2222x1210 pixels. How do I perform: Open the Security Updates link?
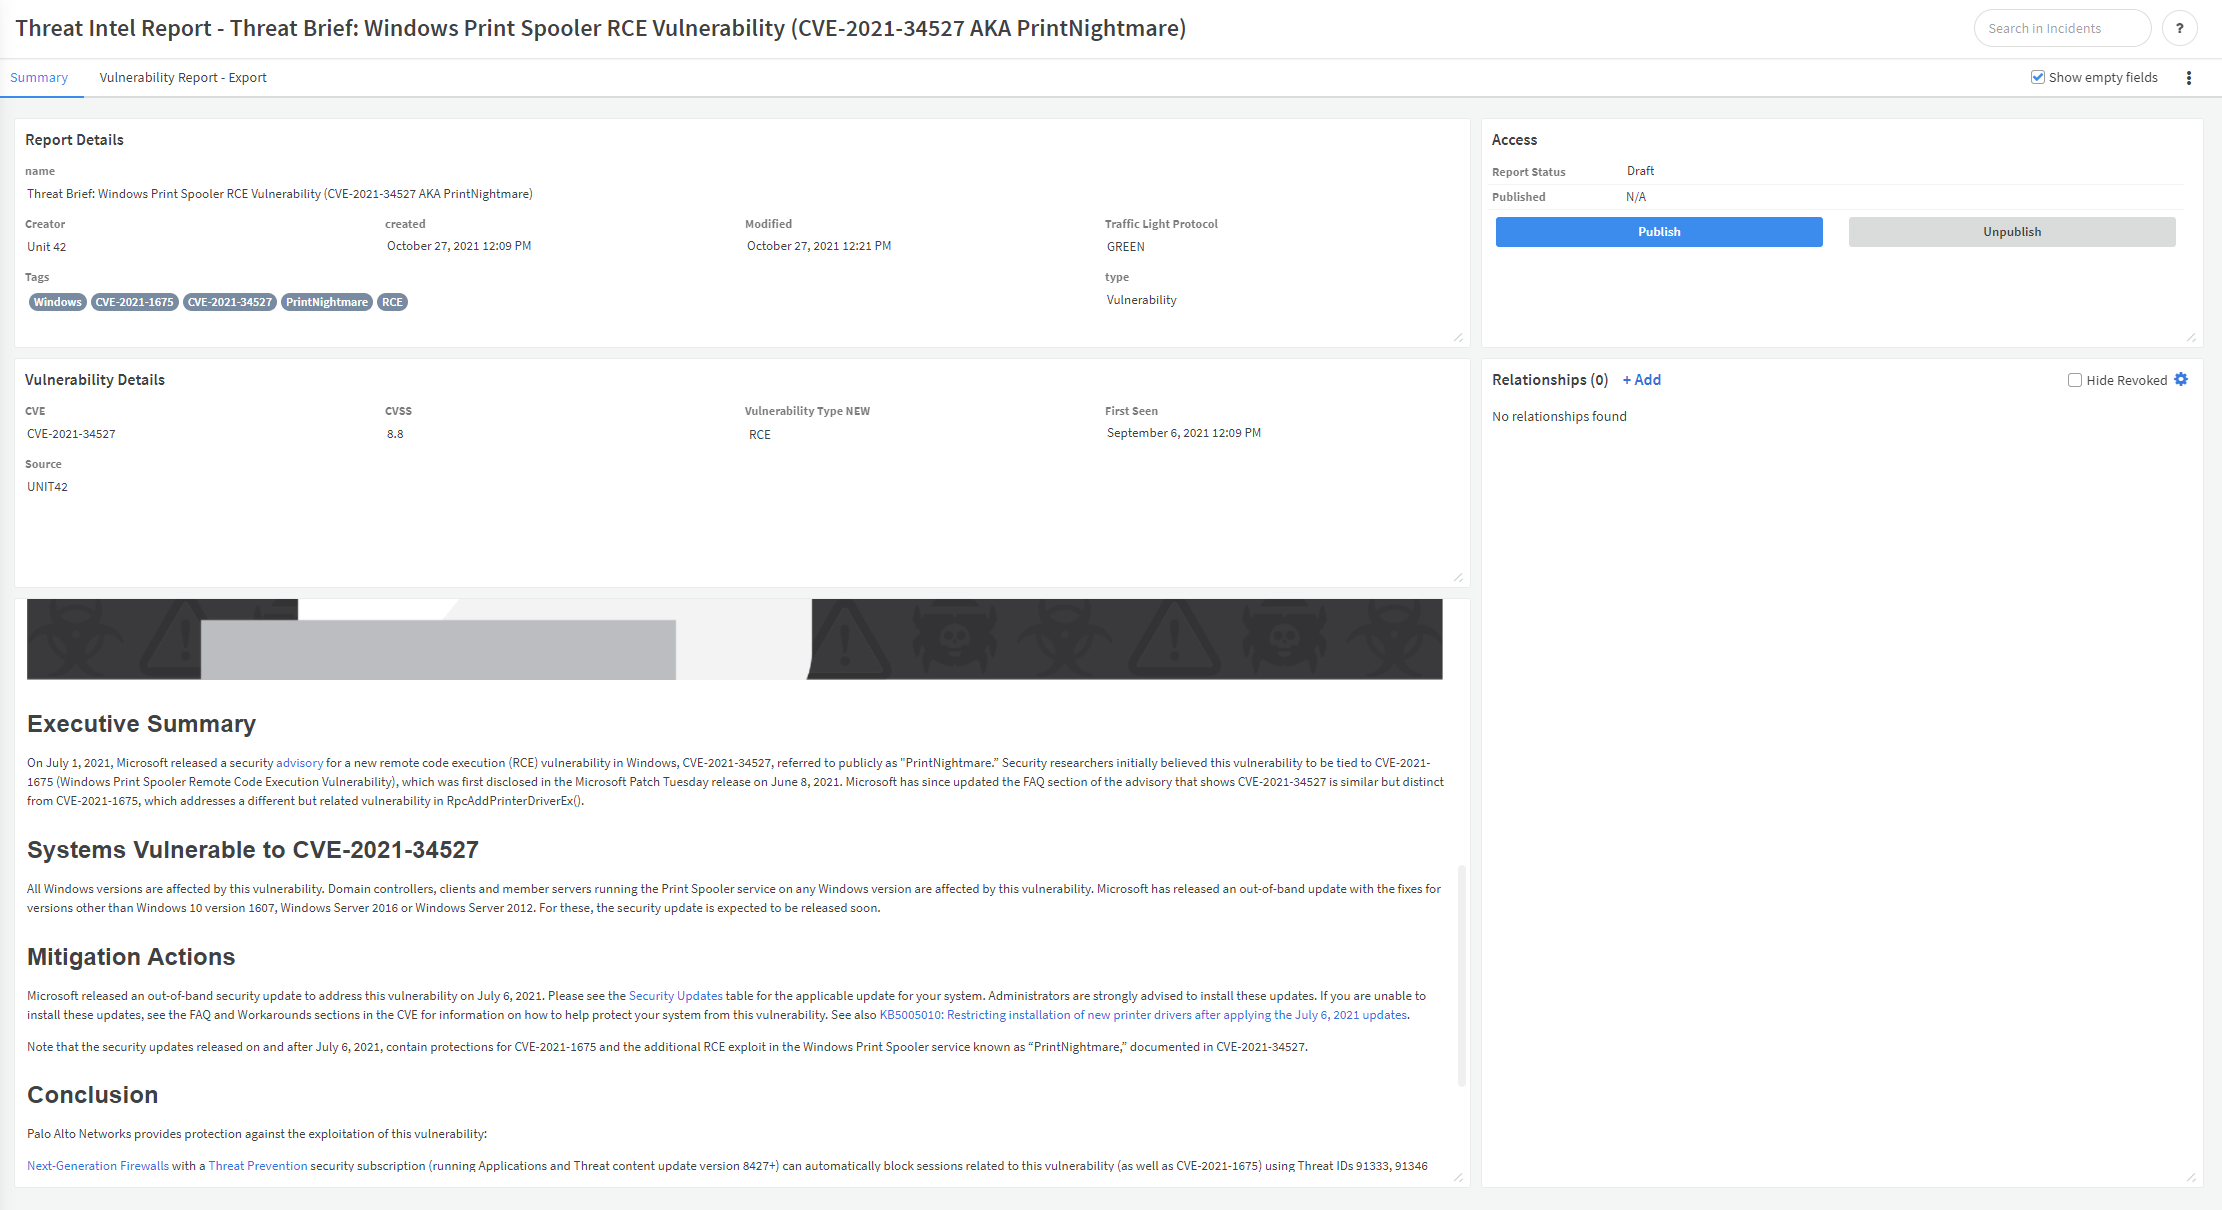click(x=675, y=996)
